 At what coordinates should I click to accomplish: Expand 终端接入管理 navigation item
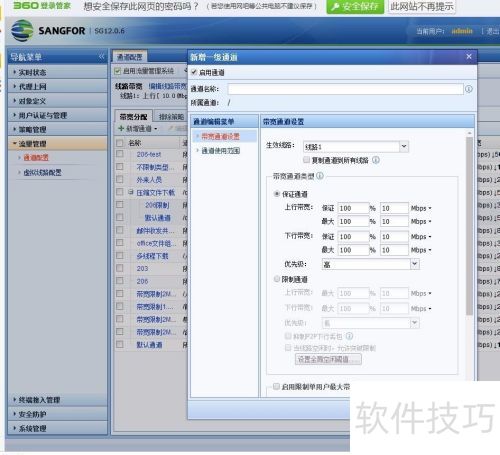pyautogui.click(x=57, y=400)
